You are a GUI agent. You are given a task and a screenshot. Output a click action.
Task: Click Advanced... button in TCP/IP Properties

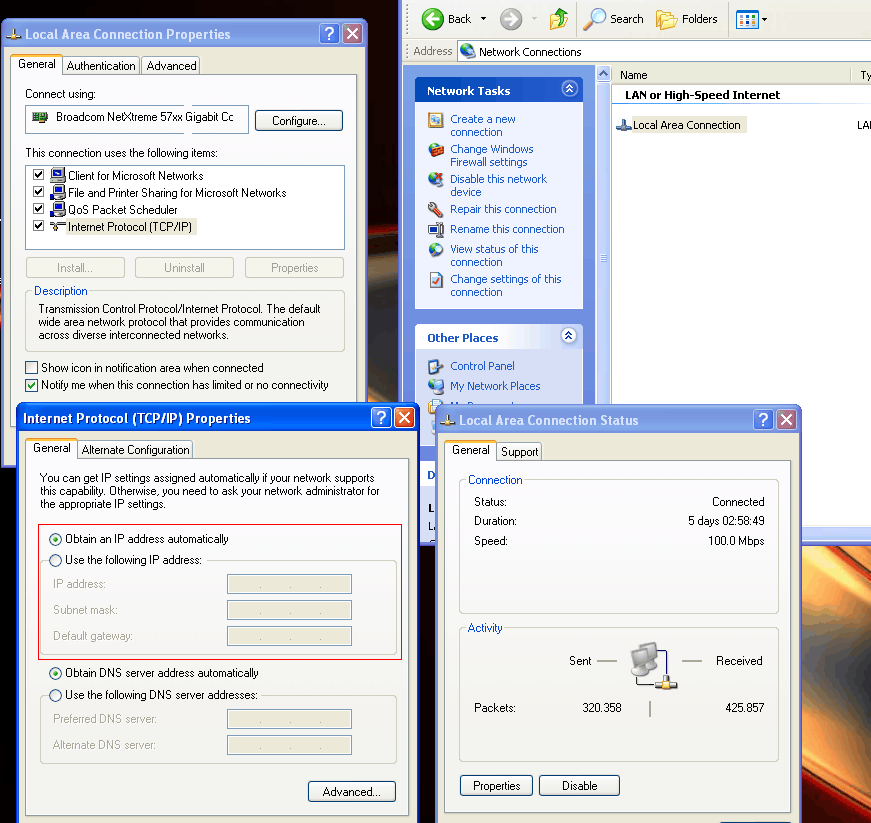coord(352,791)
